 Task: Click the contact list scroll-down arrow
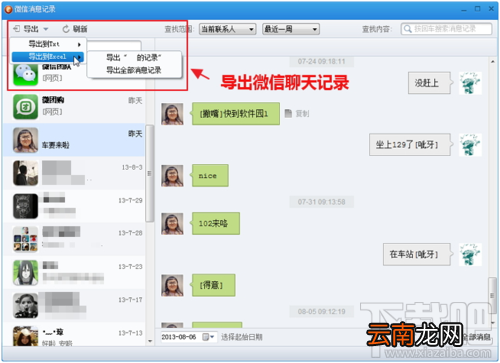[x=150, y=341]
